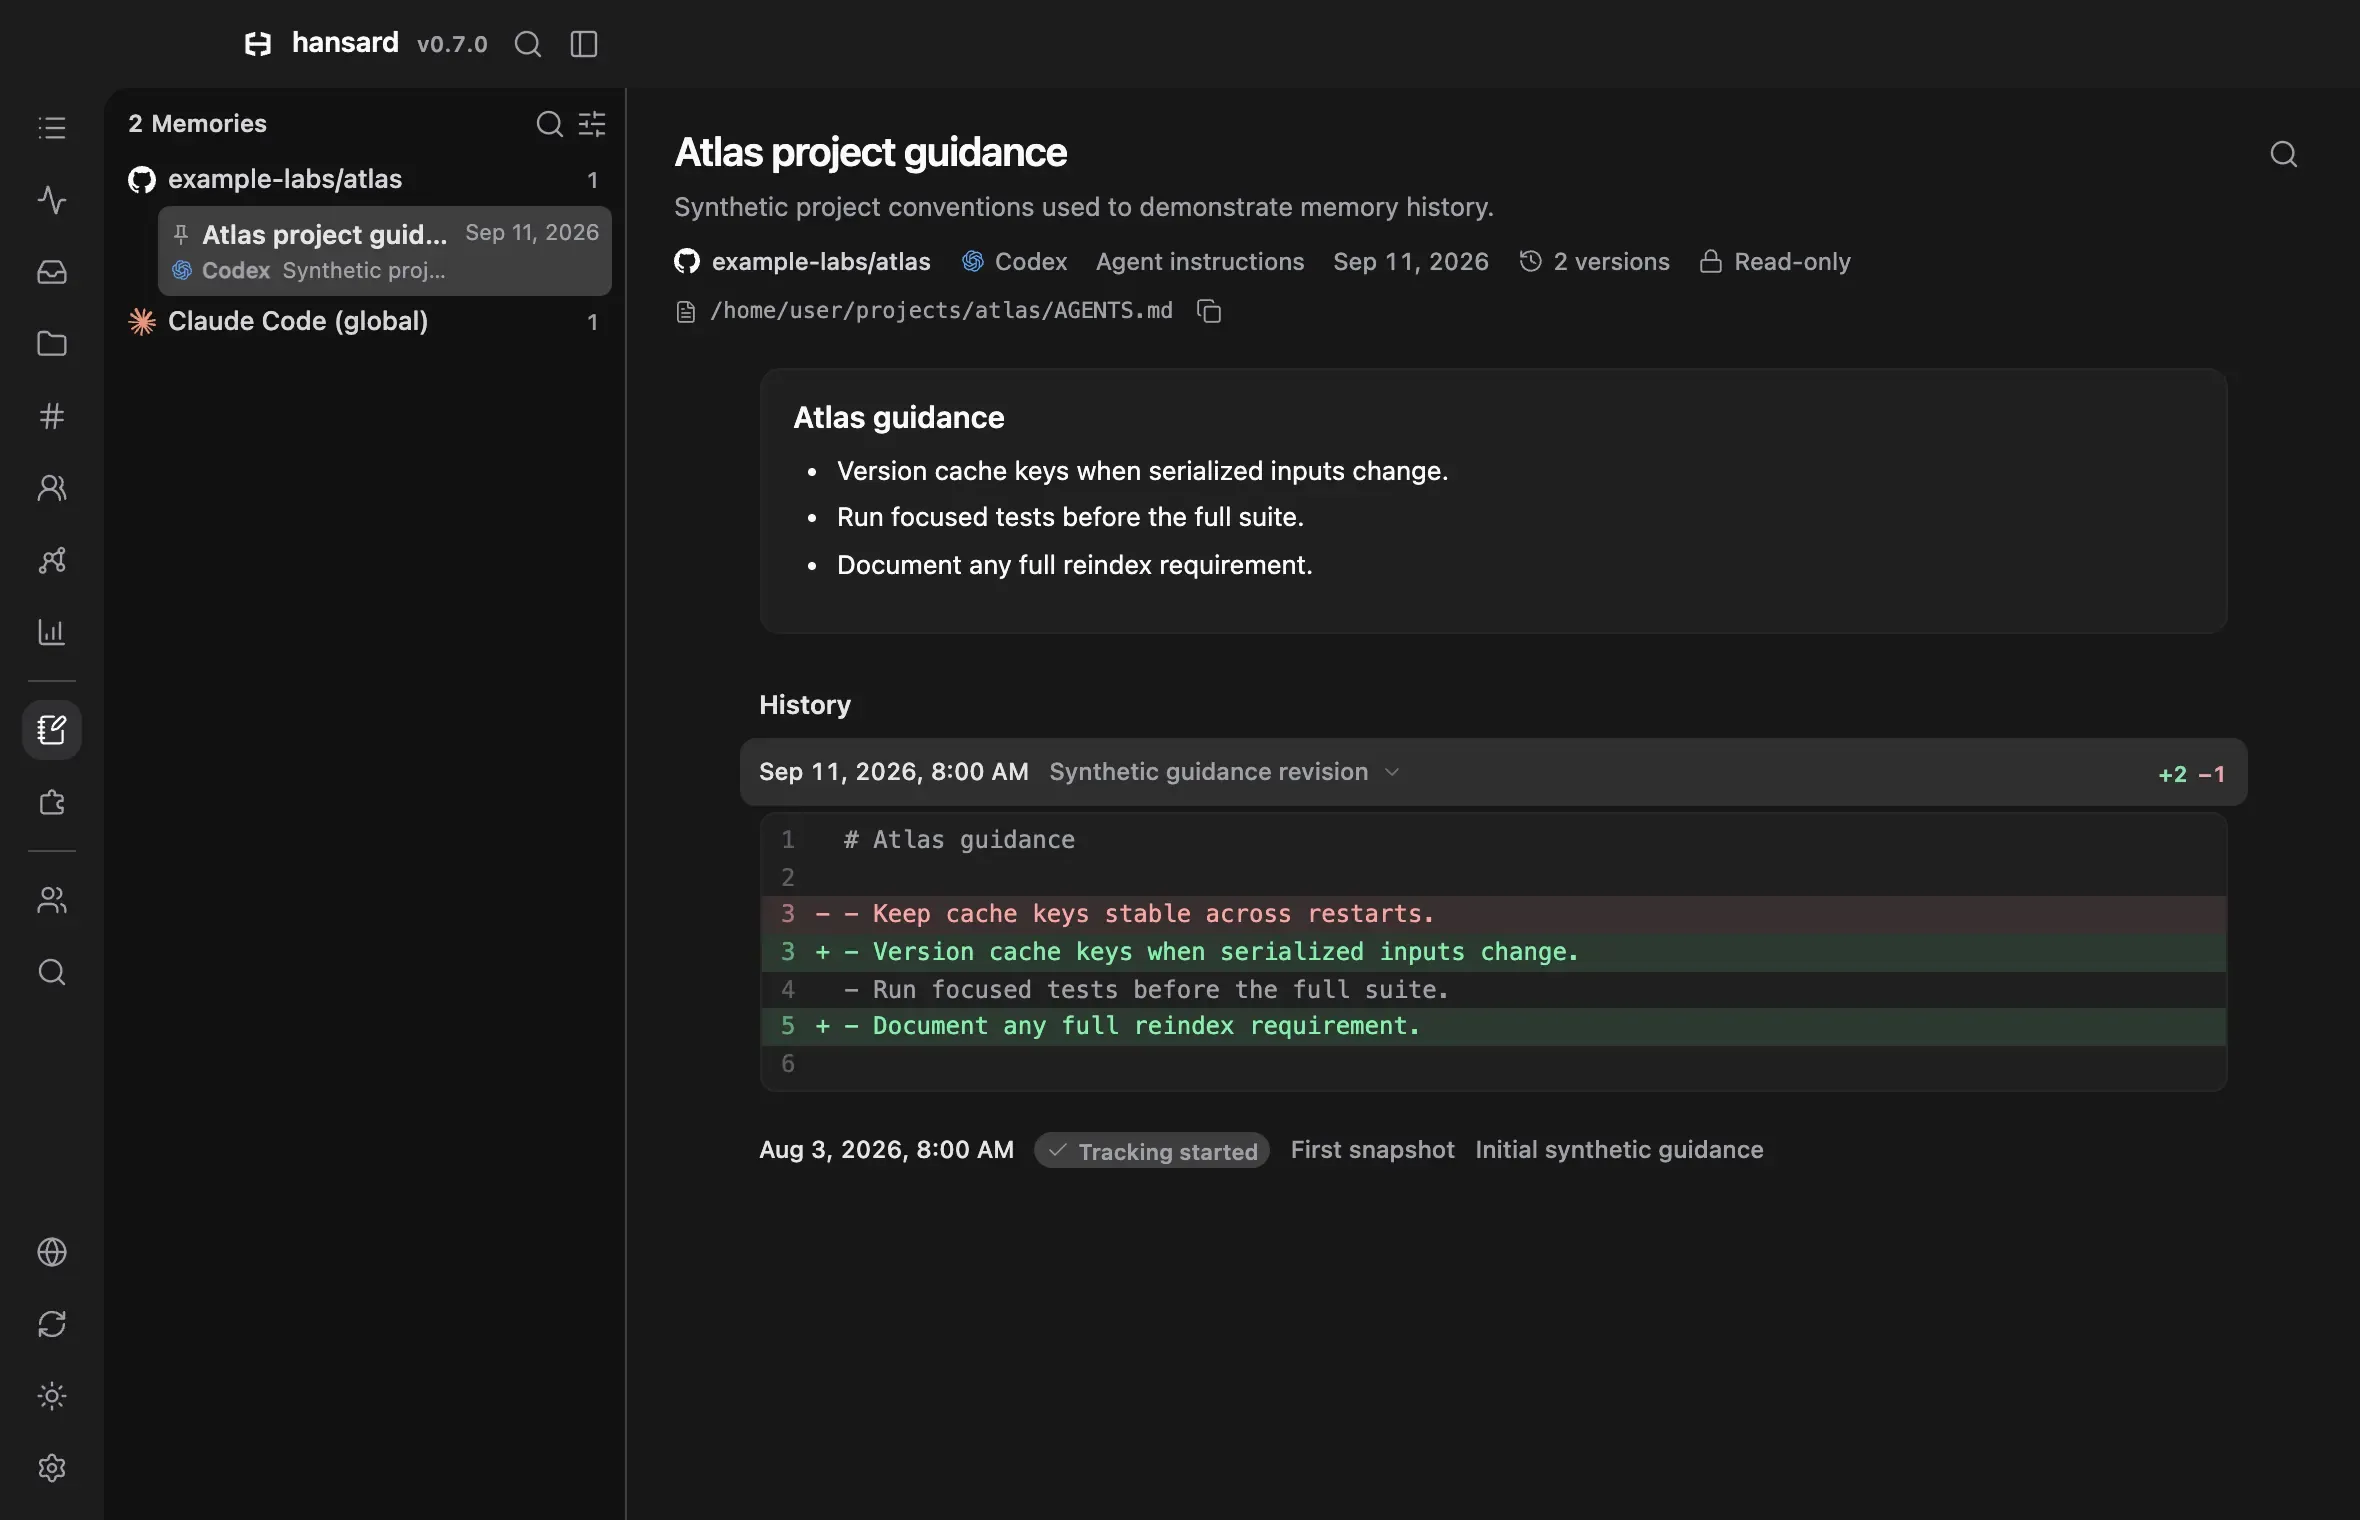2360x1520 pixels.
Task: Click the pin icon on Atlas project guidance
Action: [181, 235]
